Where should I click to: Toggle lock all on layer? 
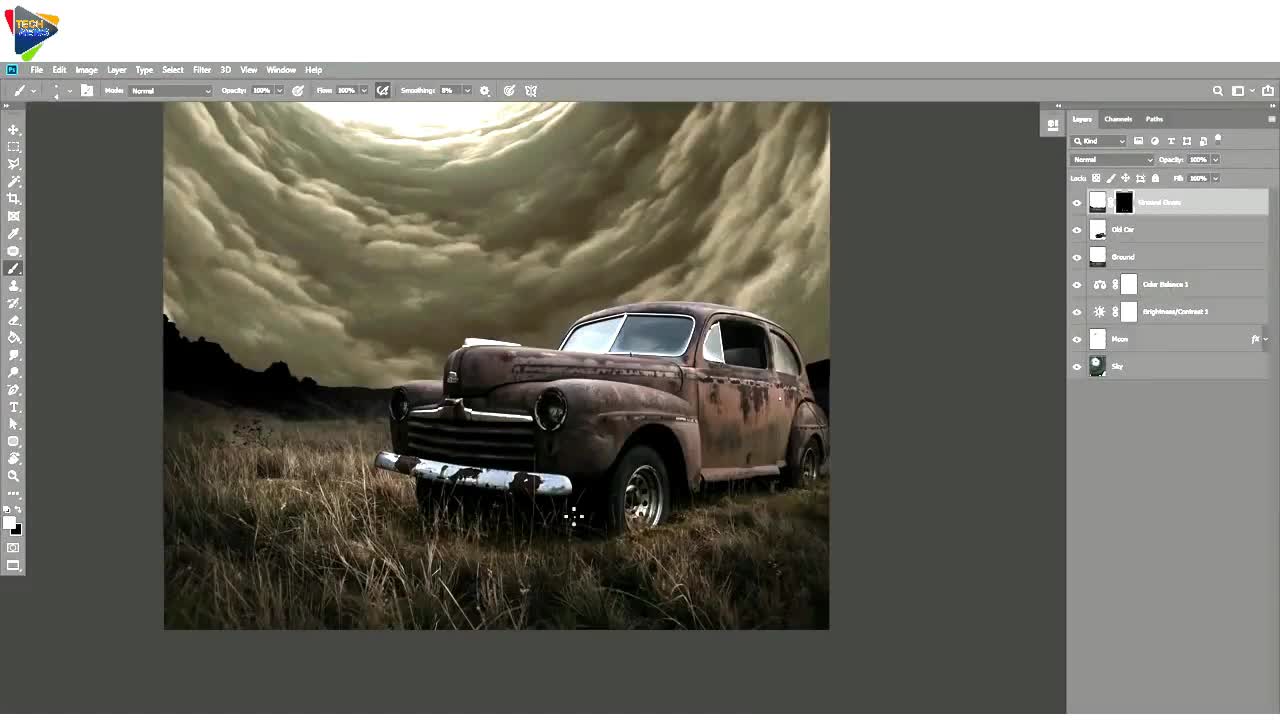tap(1156, 178)
